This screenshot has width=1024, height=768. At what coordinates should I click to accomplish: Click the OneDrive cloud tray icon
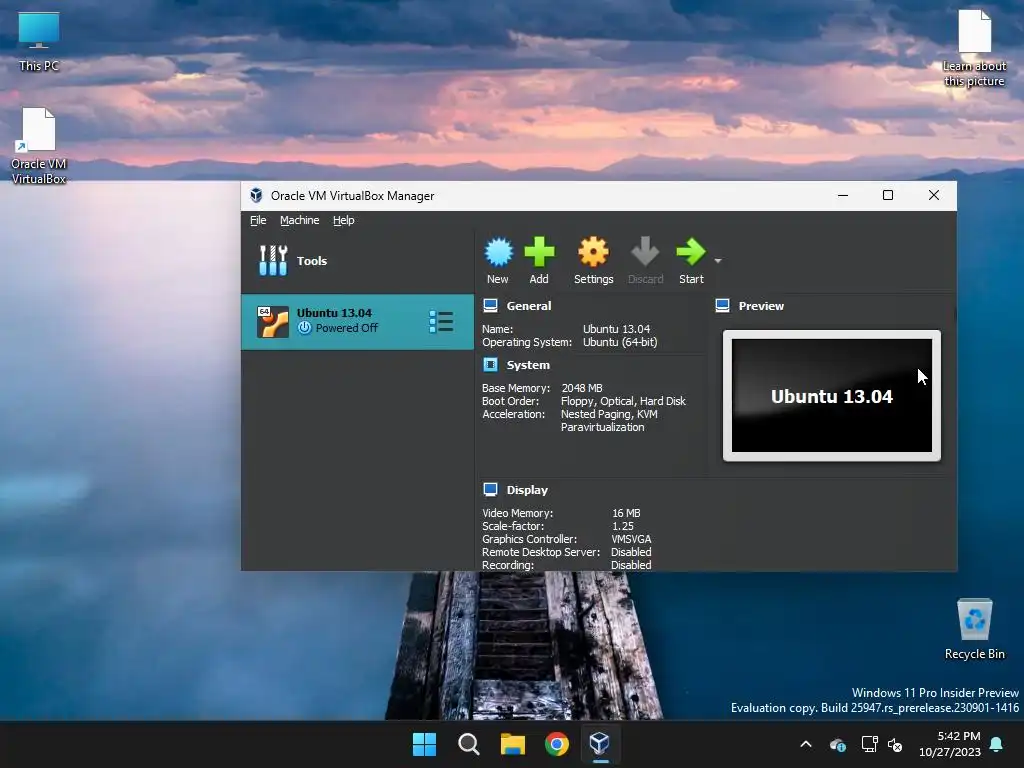click(x=838, y=744)
